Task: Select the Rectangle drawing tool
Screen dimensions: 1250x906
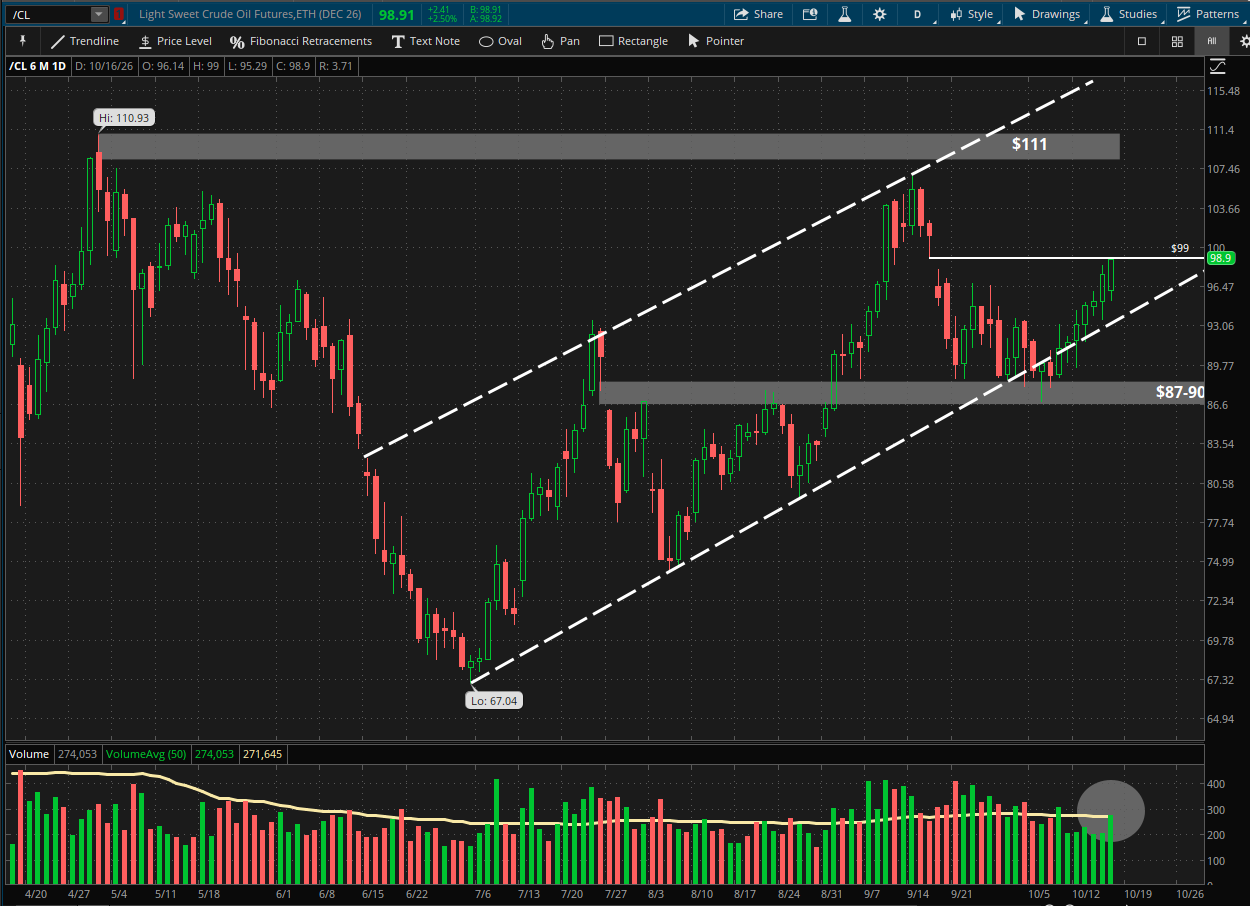Action: click(633, 41)
